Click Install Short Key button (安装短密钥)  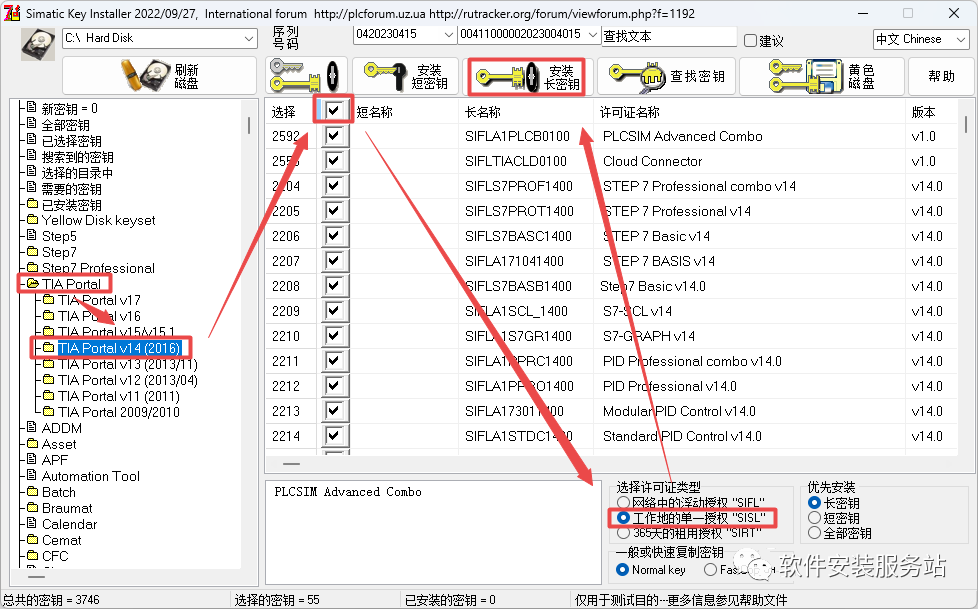405,76
